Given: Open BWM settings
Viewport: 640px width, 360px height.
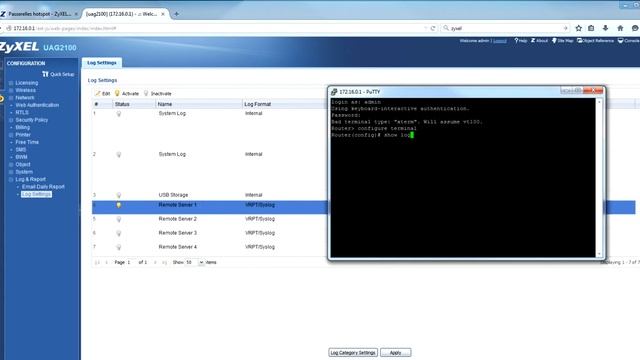Looking at the screenshot, I should [x=21, y=157].
